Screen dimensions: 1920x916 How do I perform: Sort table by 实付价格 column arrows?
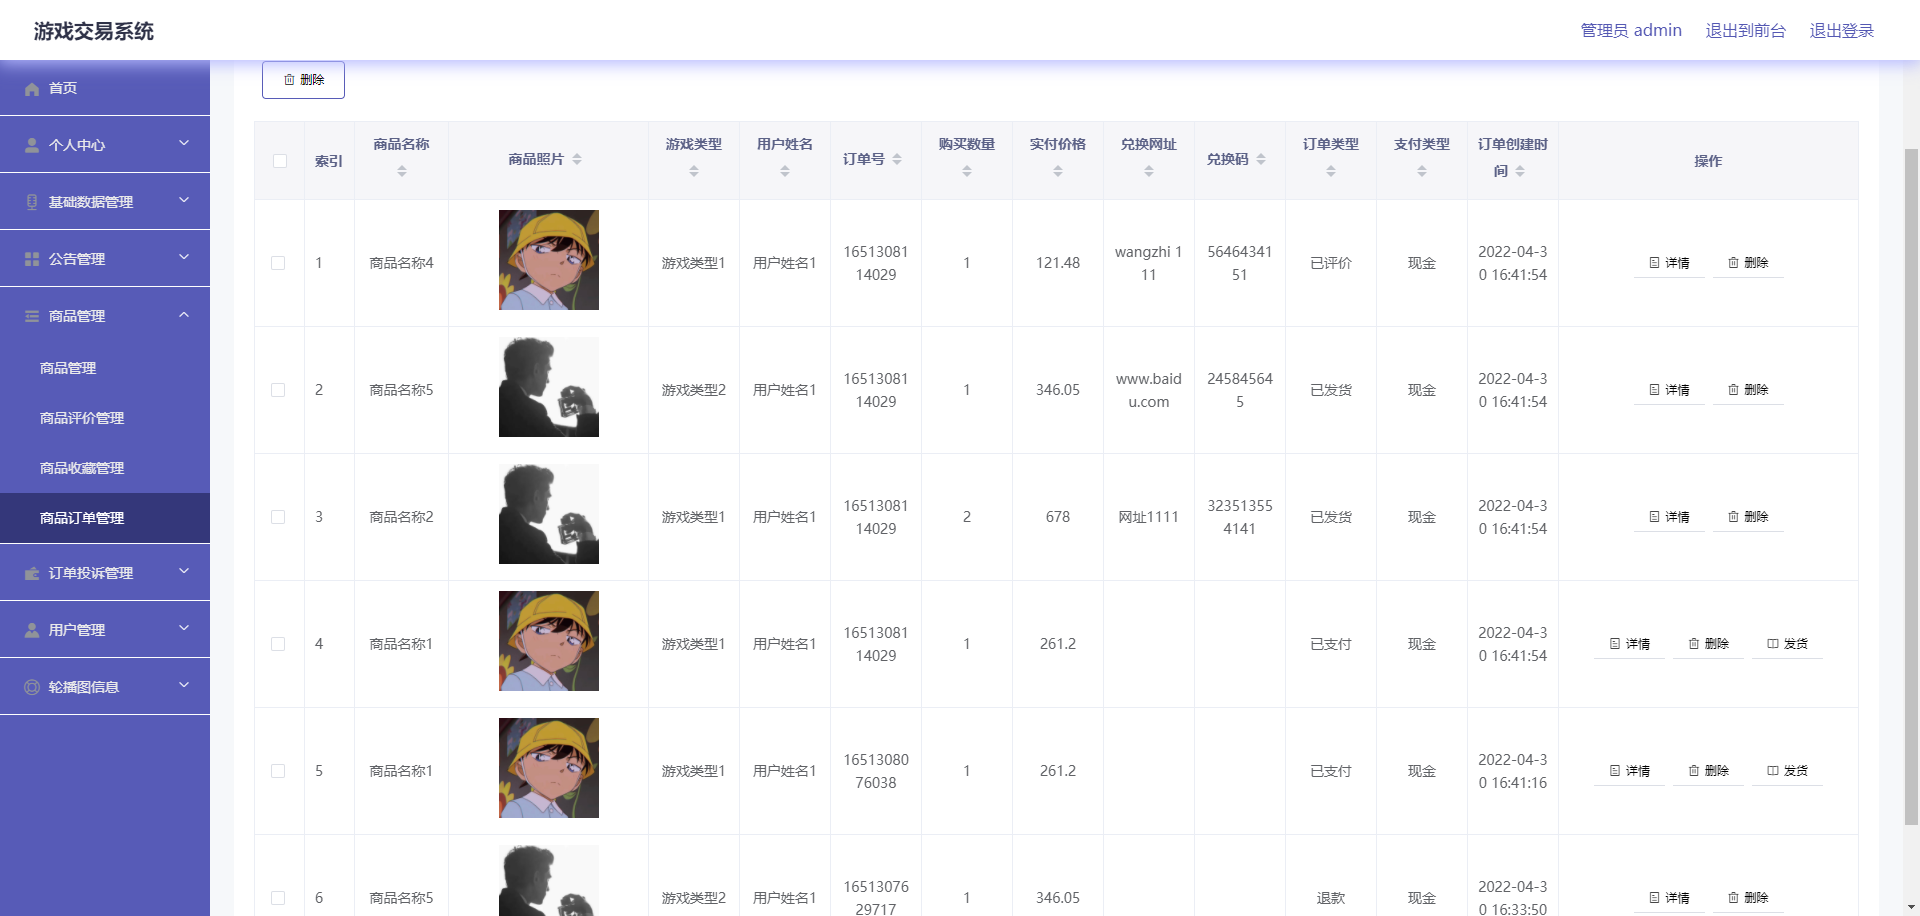[1058, 171]
